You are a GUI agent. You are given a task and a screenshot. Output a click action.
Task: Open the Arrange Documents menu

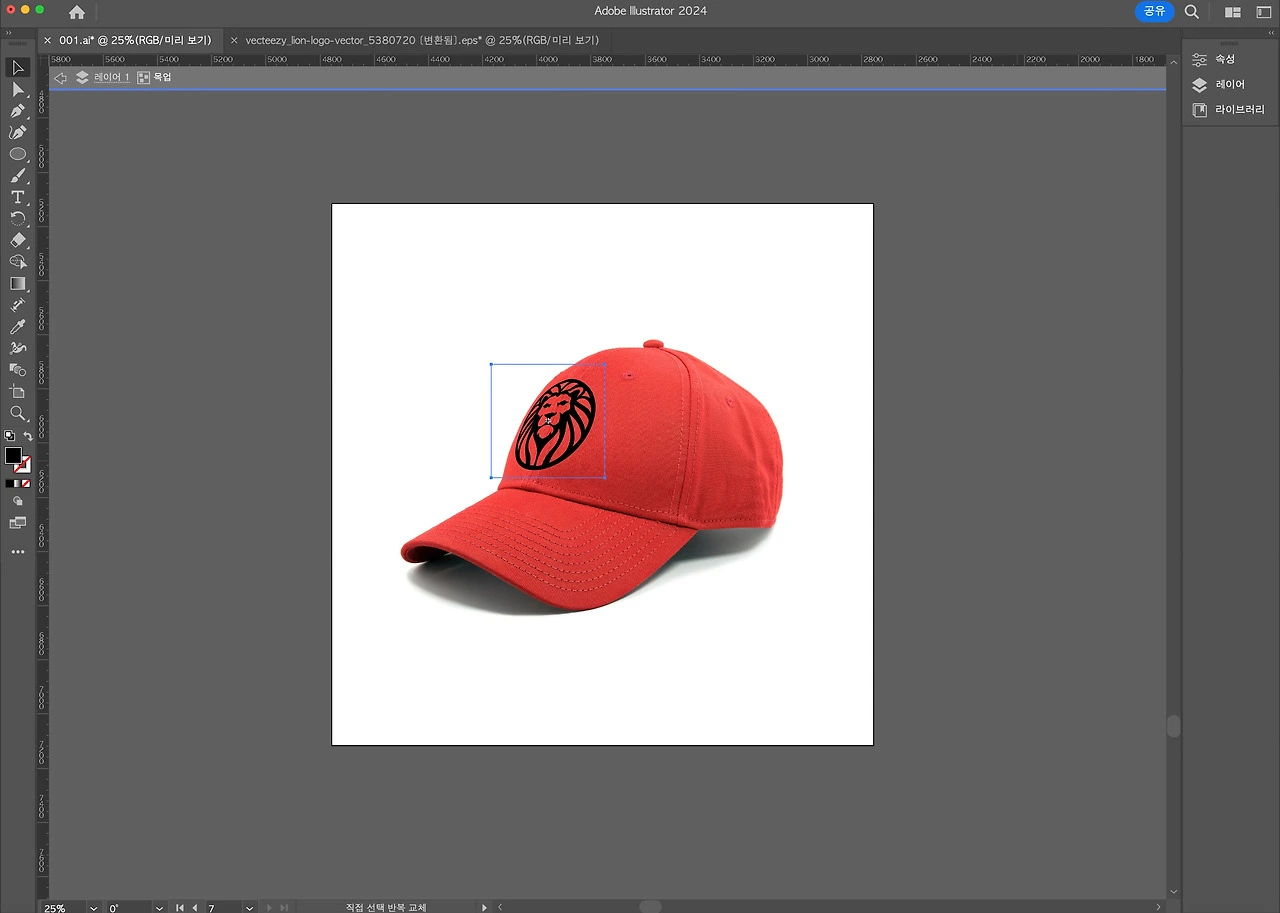1233,12
